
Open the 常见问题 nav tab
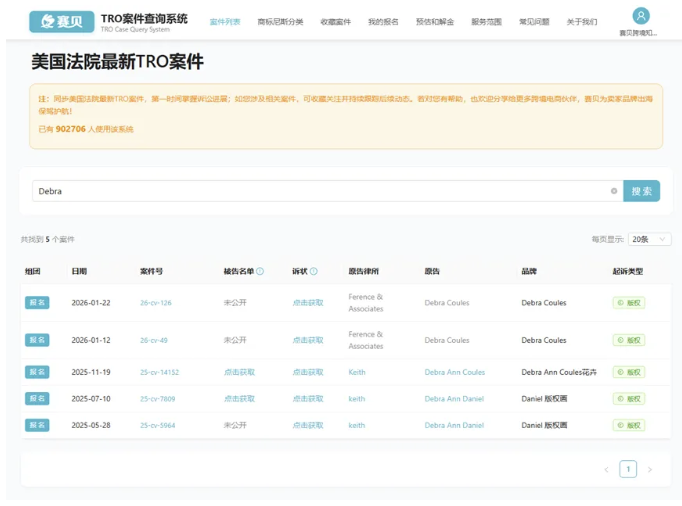pos(534,21)
